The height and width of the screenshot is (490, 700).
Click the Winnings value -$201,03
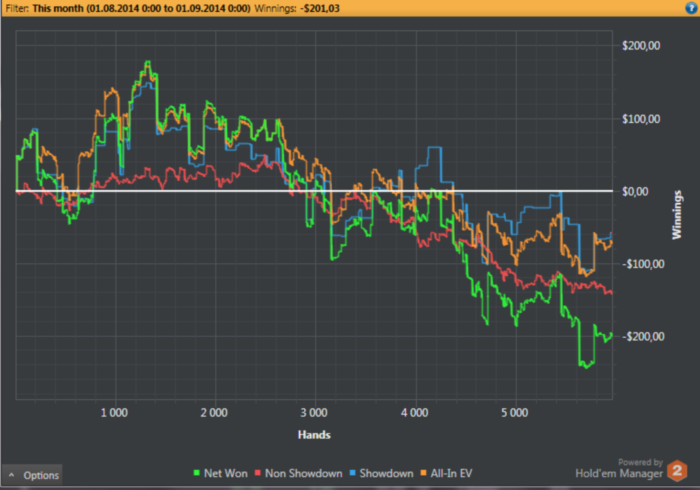coord(321,8)
